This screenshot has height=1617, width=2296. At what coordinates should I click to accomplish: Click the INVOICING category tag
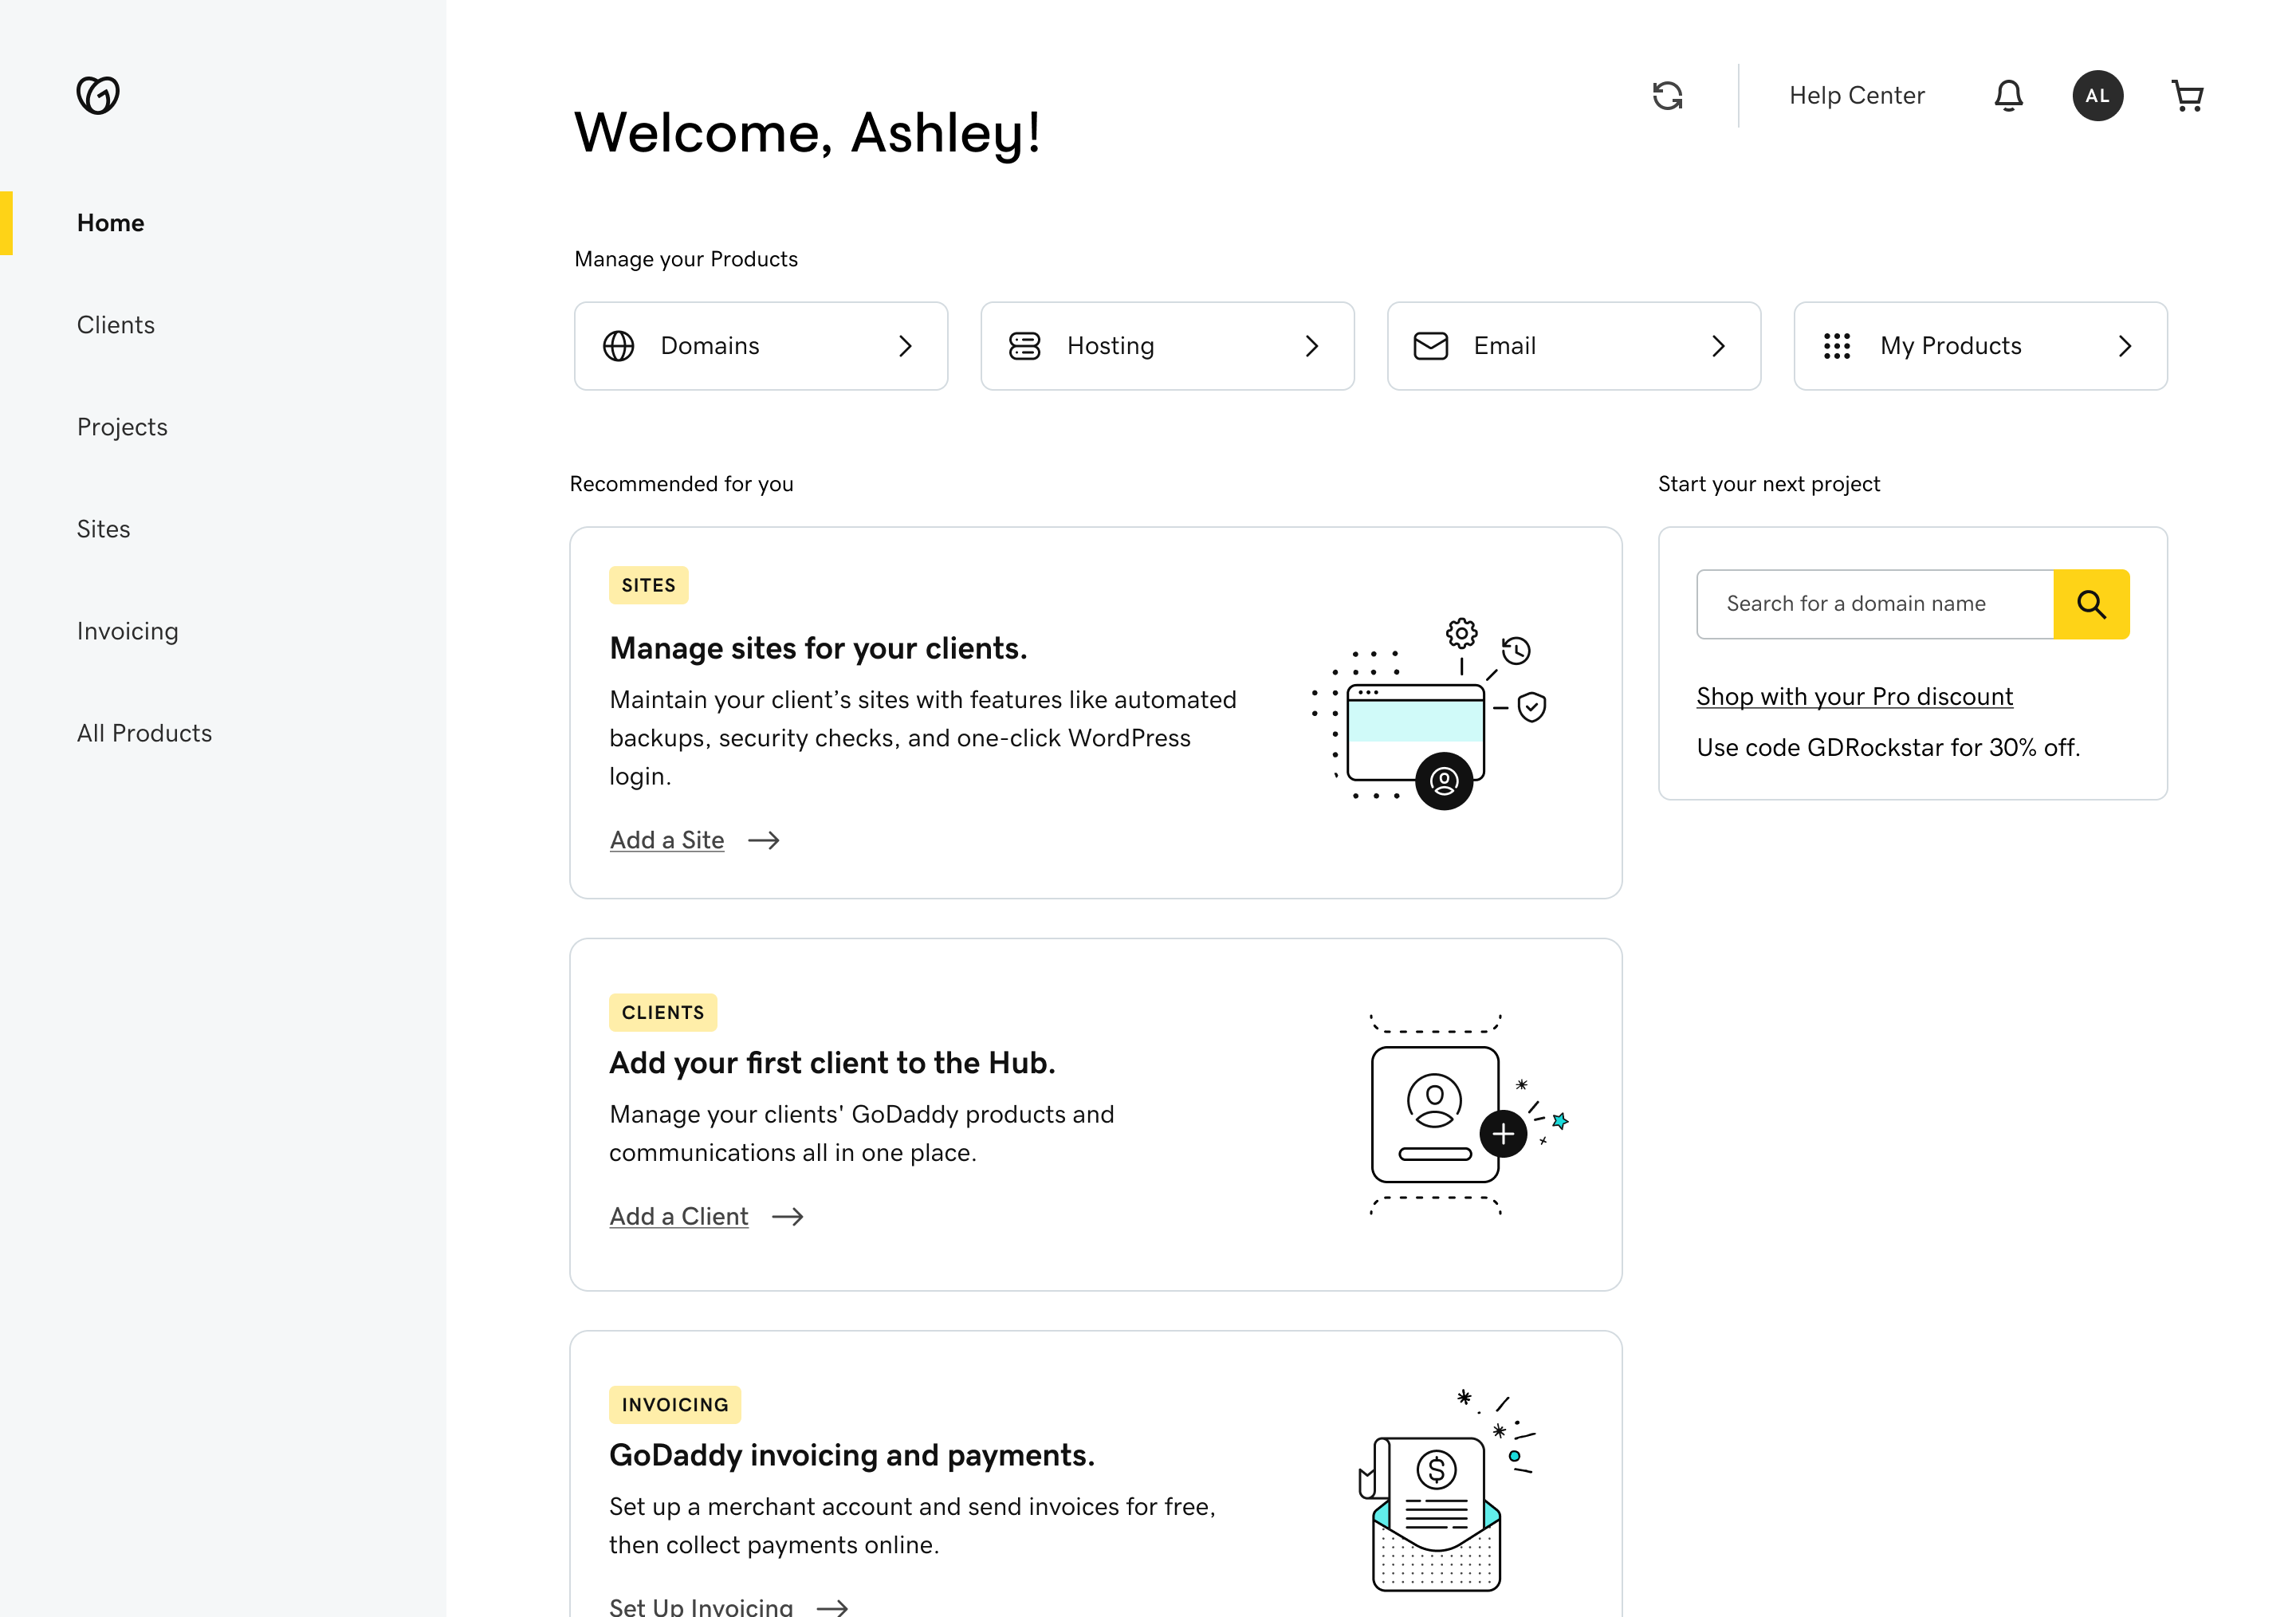pos(674,1404)
